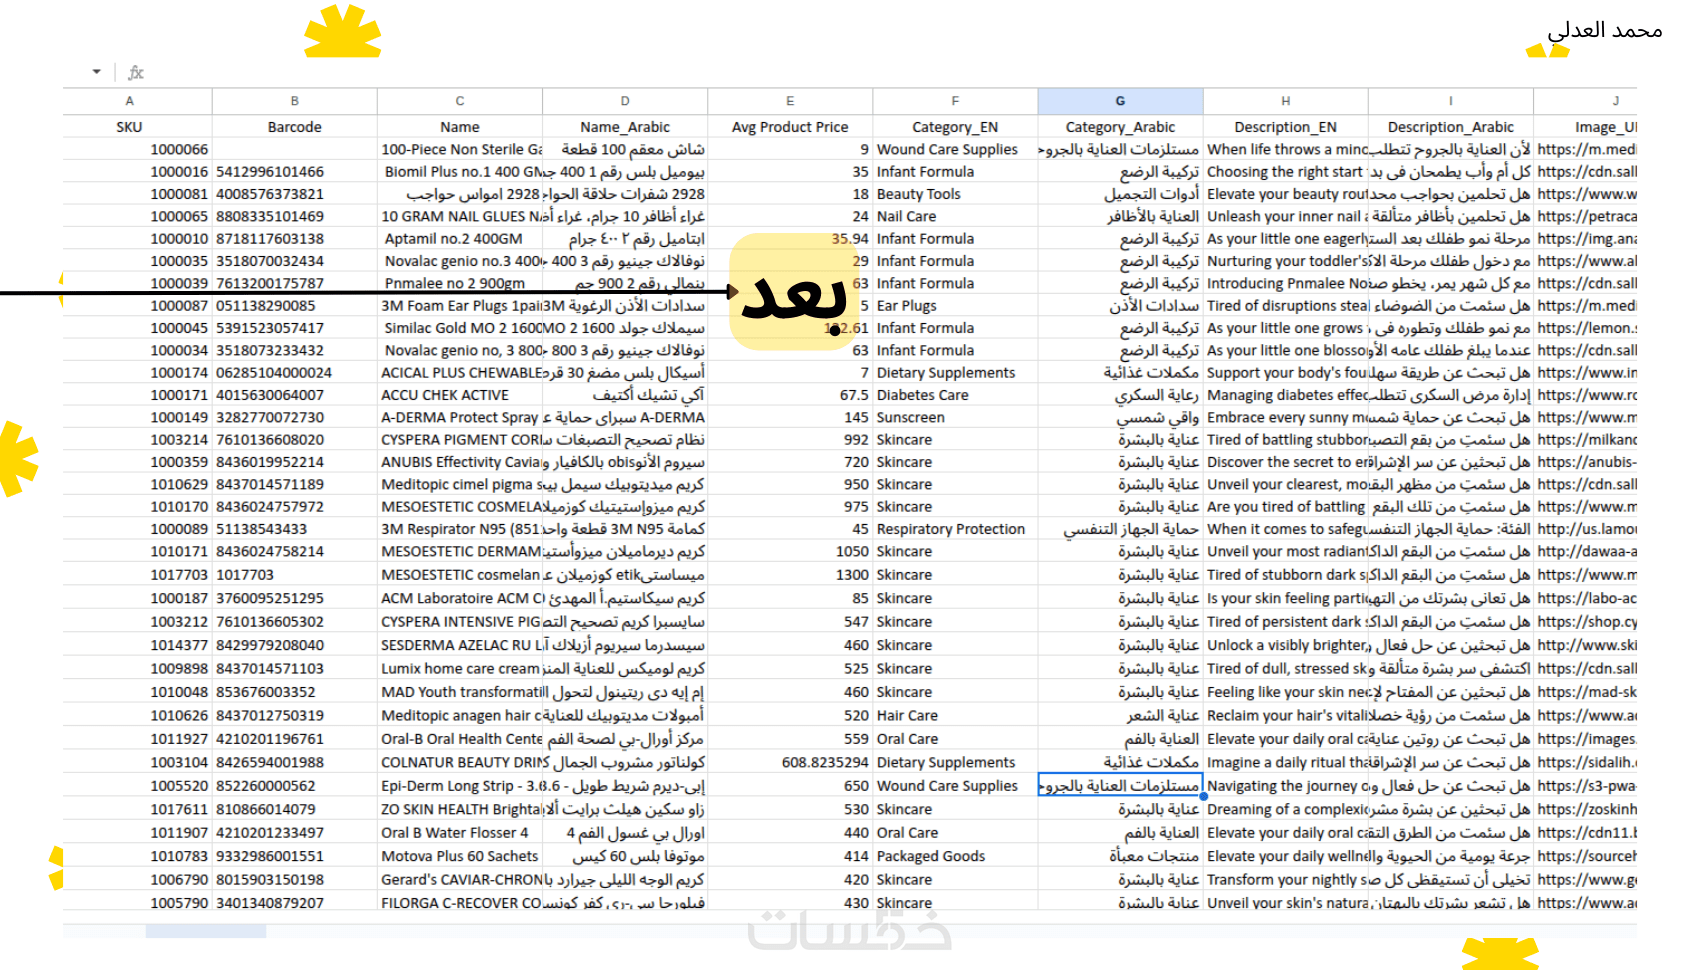Click the Arabic category cell 'رعاية السكري'
The image size is (1700, 970).
(1120, 395)
